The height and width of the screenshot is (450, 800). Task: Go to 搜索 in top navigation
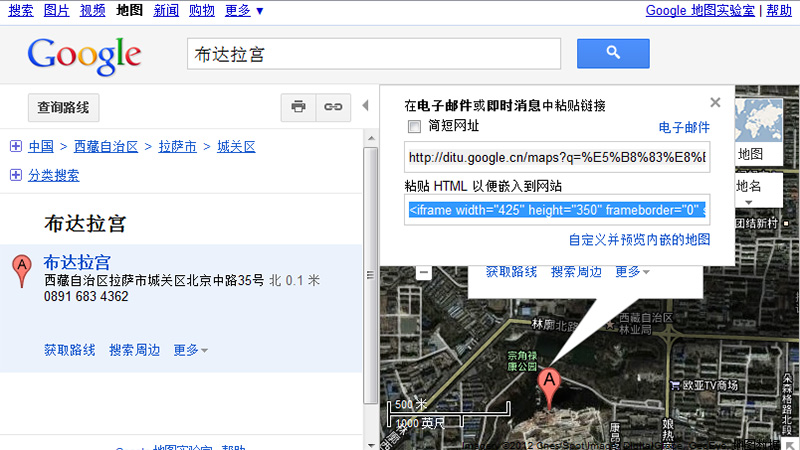click(21, 10)
